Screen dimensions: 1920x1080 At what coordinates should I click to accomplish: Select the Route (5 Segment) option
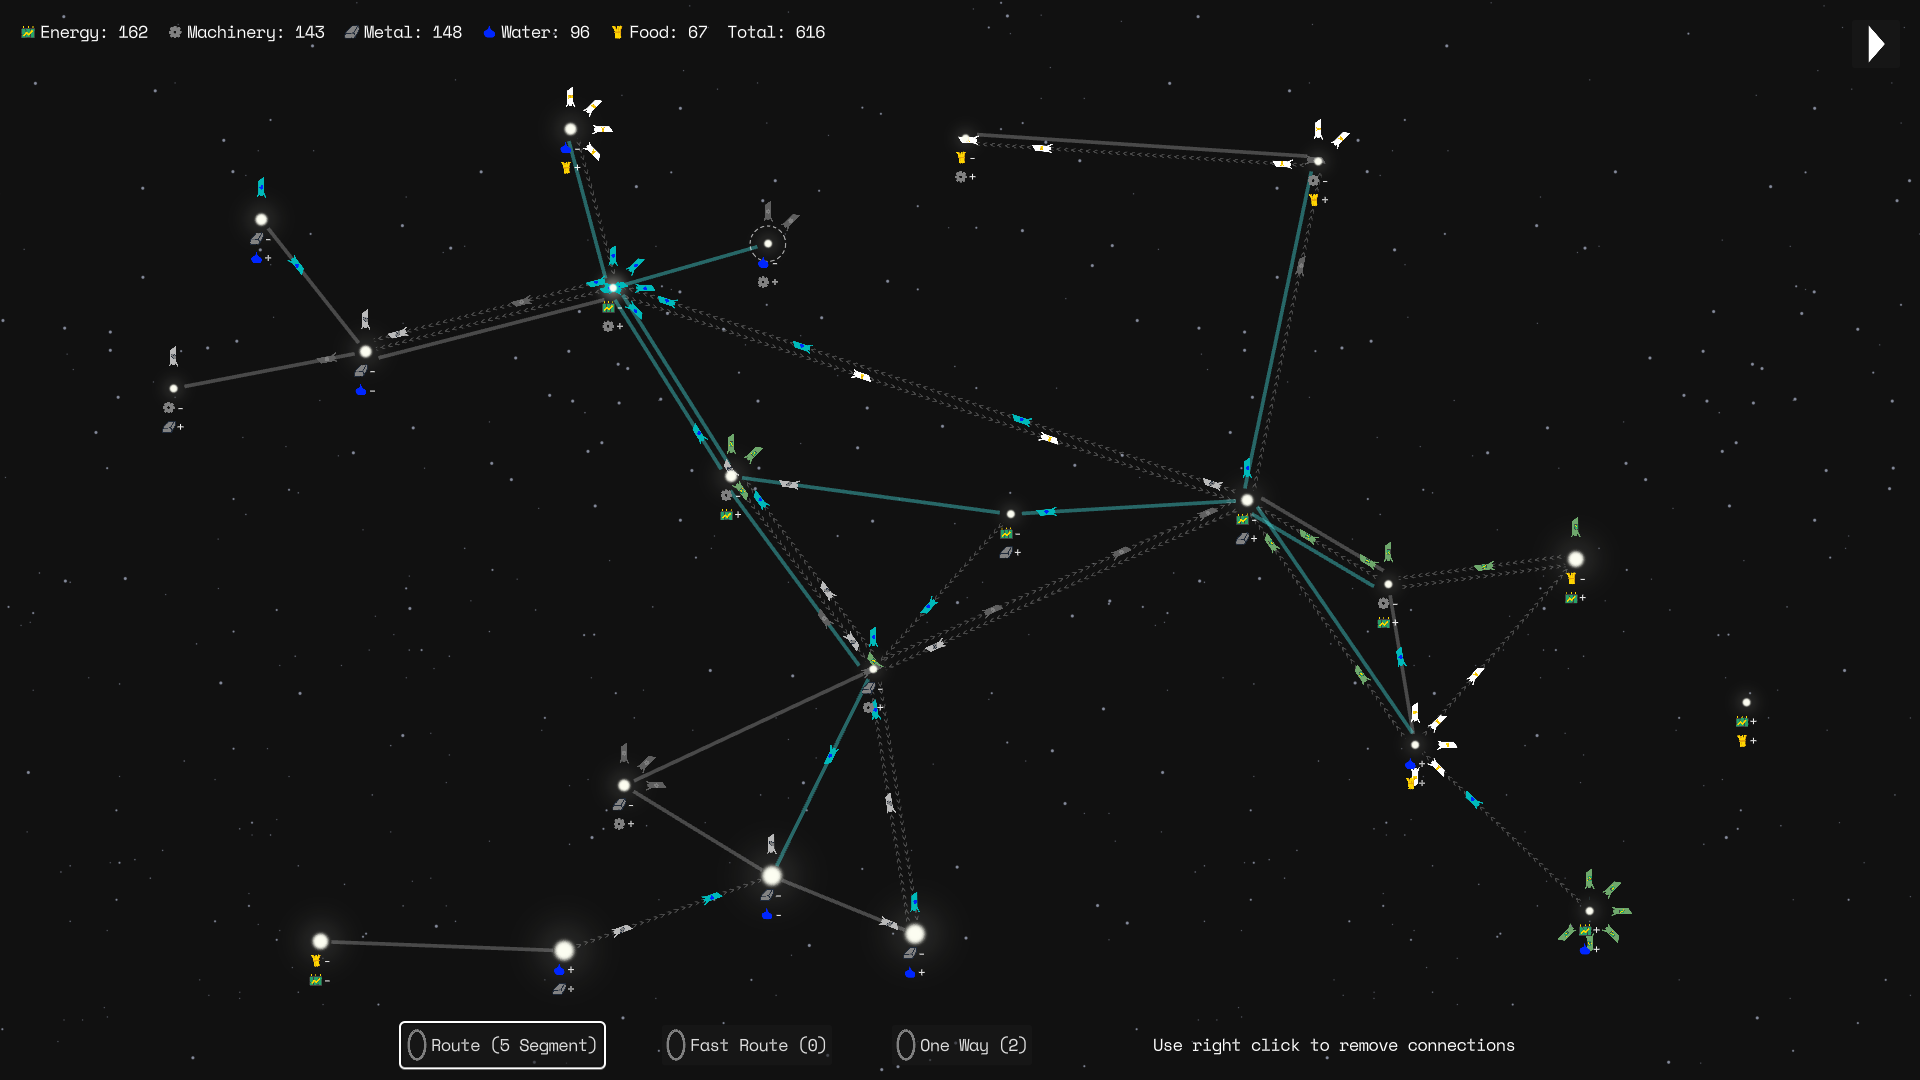pos(502,1045)
